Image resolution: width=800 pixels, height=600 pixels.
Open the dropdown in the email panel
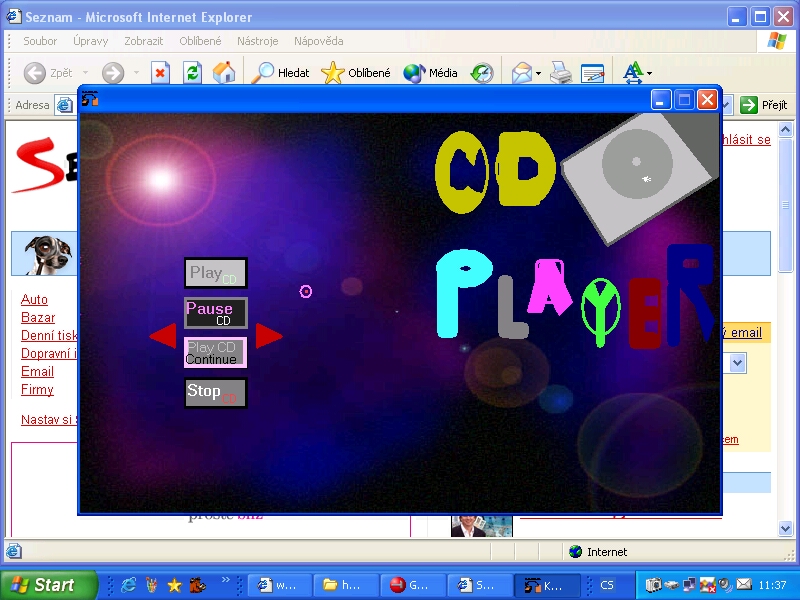coord(737,363)
